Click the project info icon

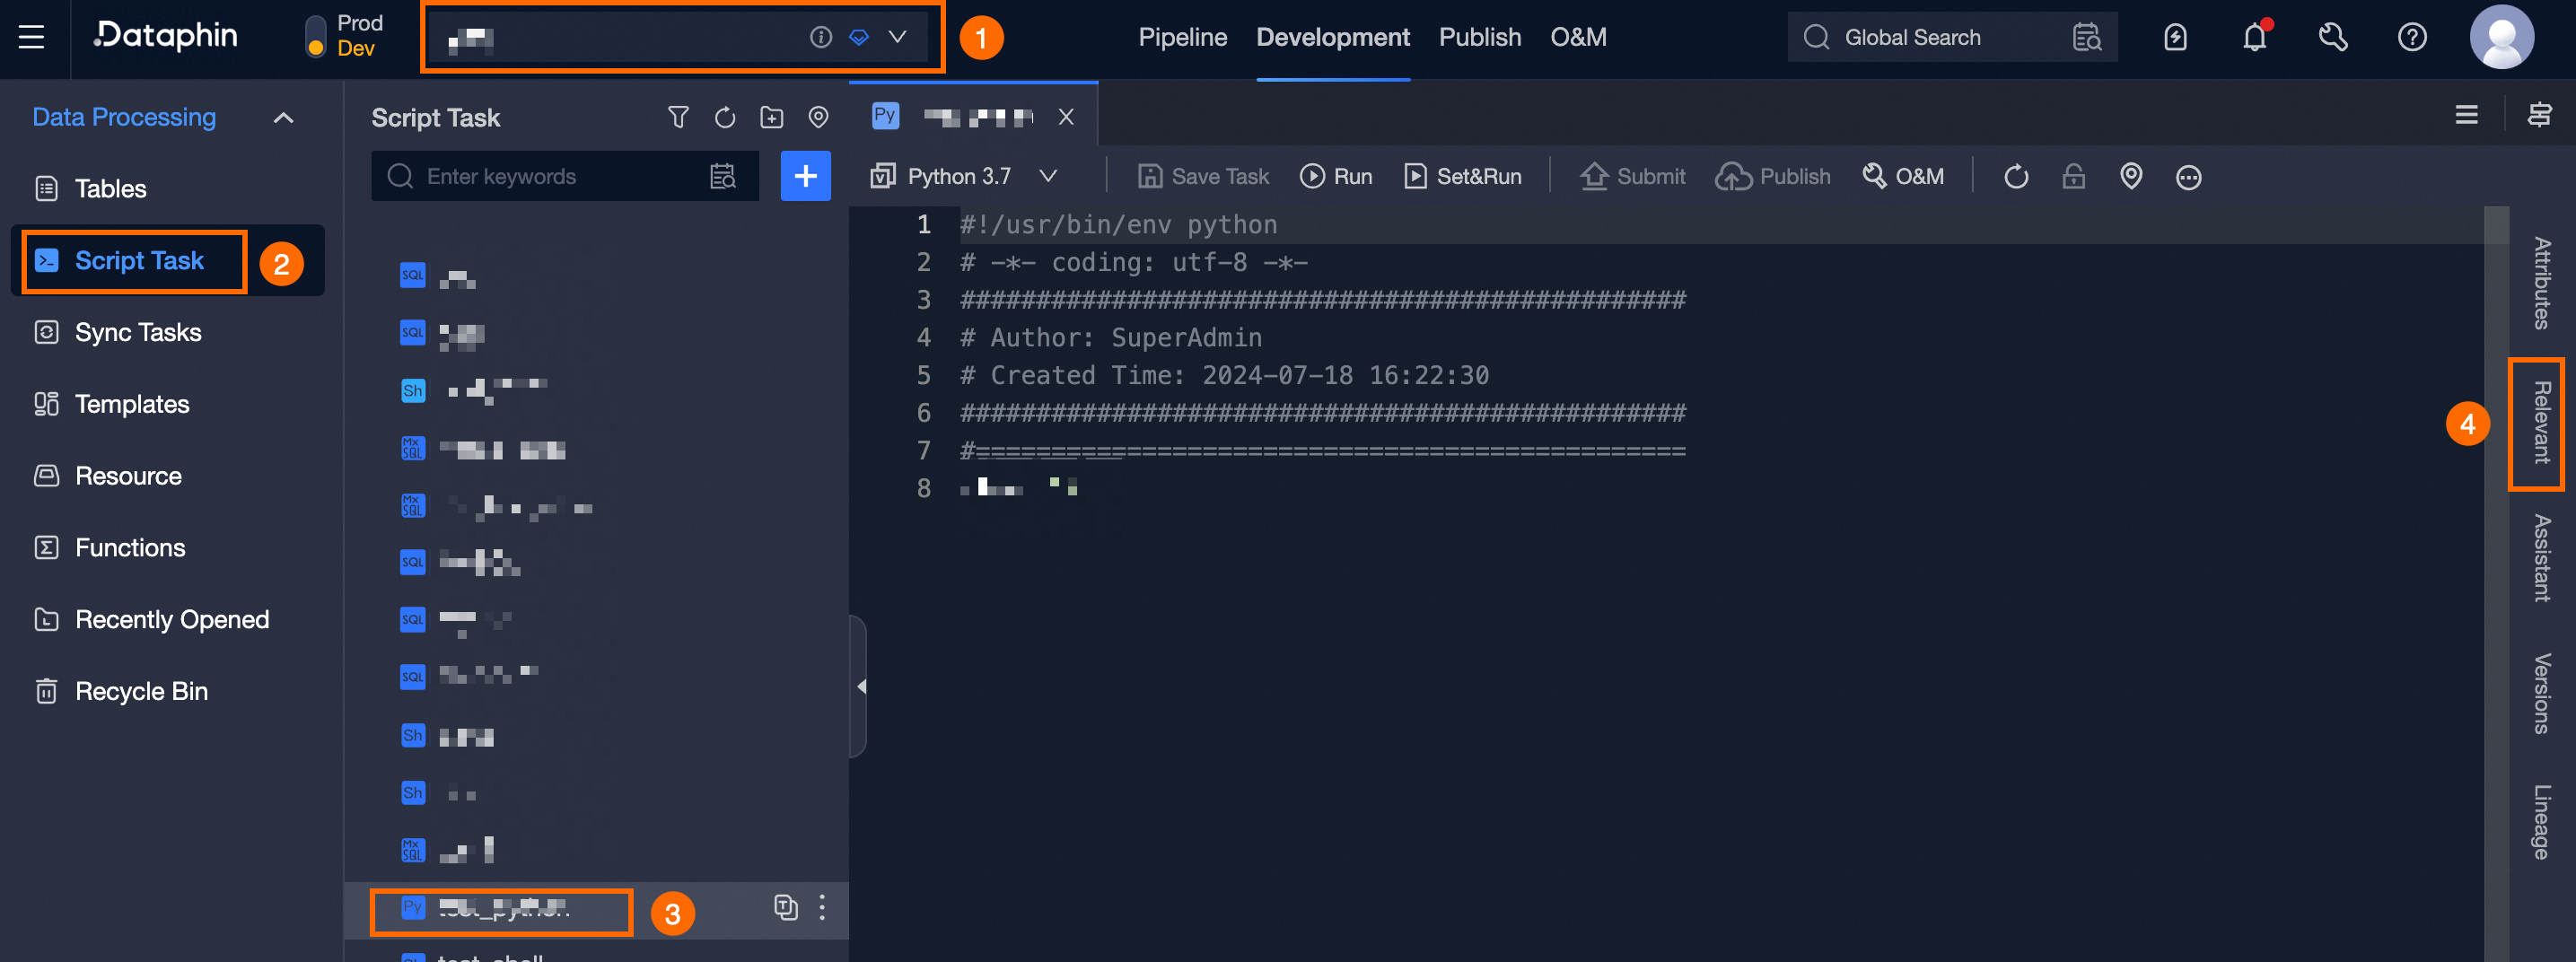click(x=821, y=37)
